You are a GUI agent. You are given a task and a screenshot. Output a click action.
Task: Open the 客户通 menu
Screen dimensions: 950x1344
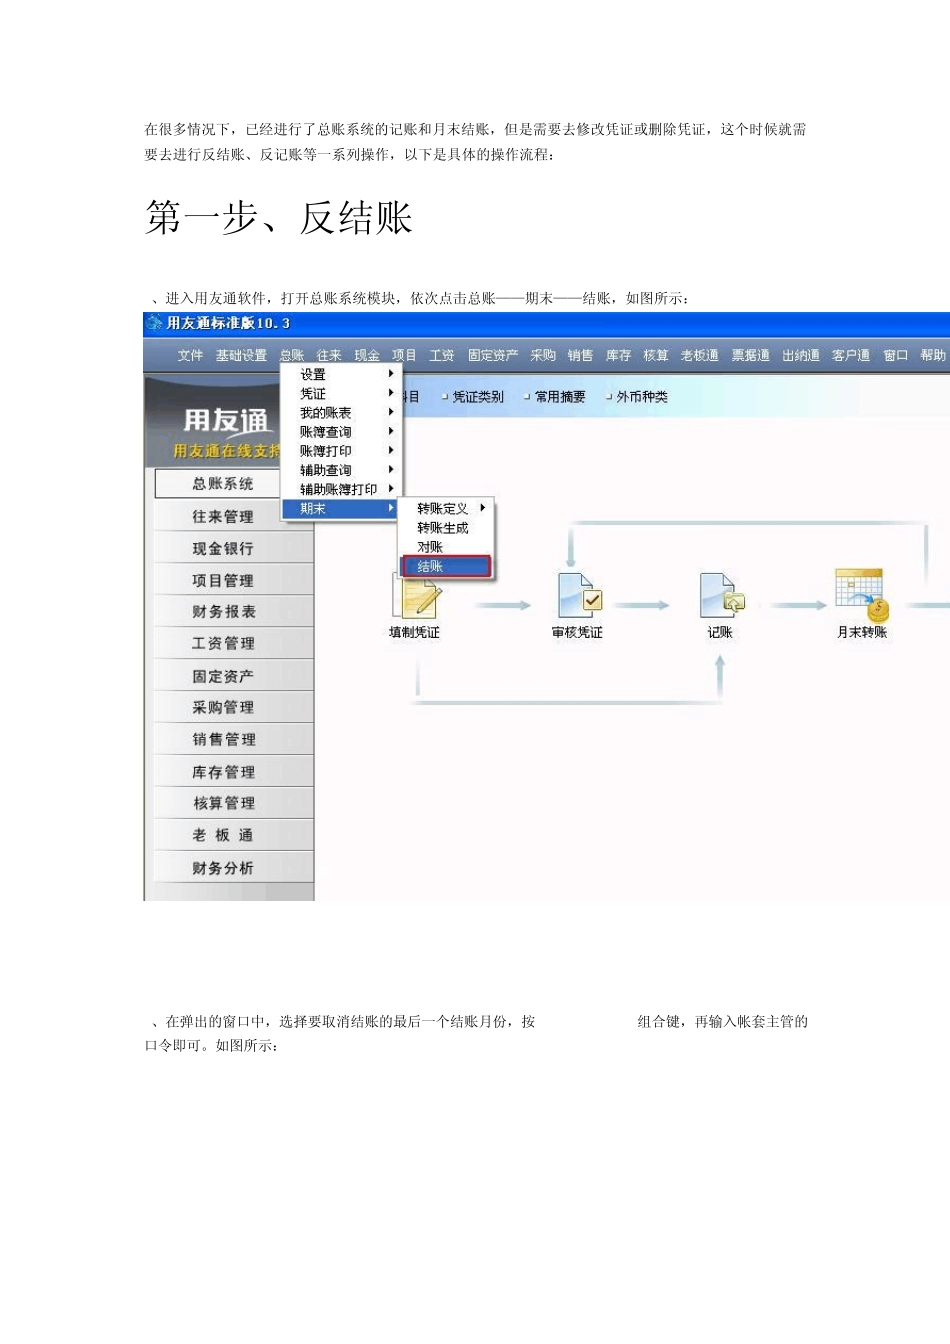tap(851, 355)
